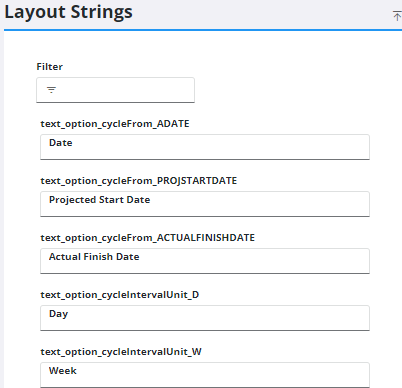402x388 pixels.
Task: Click the text_option_cycleIntervalUnit_D label
Action: pos(120,295)
